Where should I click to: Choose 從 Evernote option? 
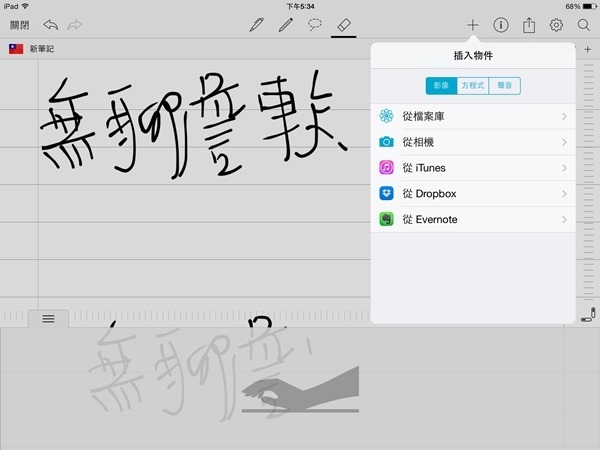[473, 220]
